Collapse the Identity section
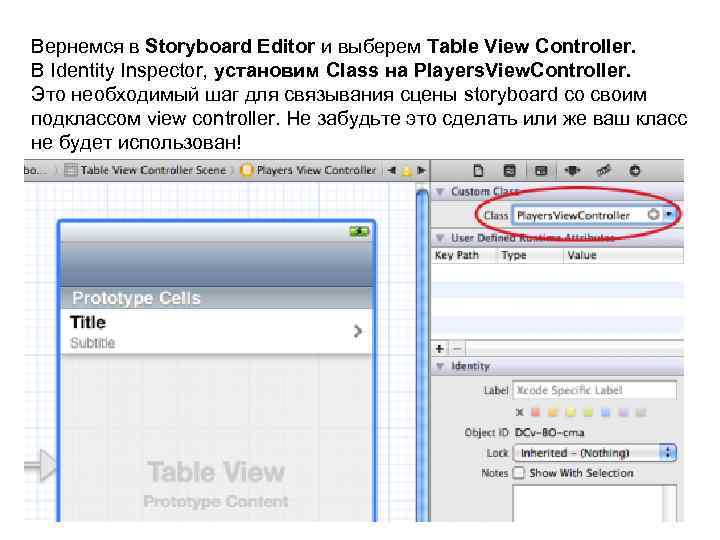 (x=439, y=366)
